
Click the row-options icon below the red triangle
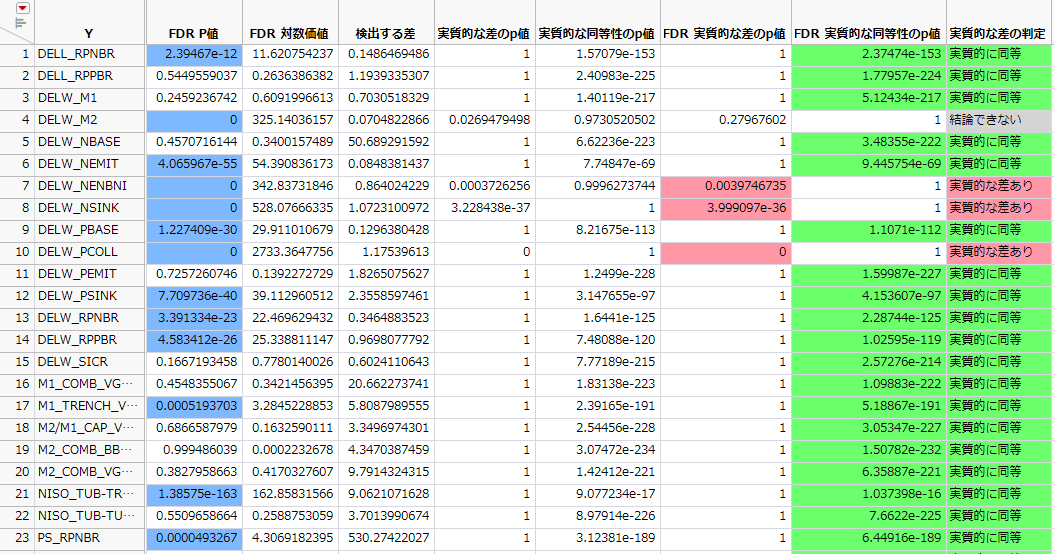[20, 23]
